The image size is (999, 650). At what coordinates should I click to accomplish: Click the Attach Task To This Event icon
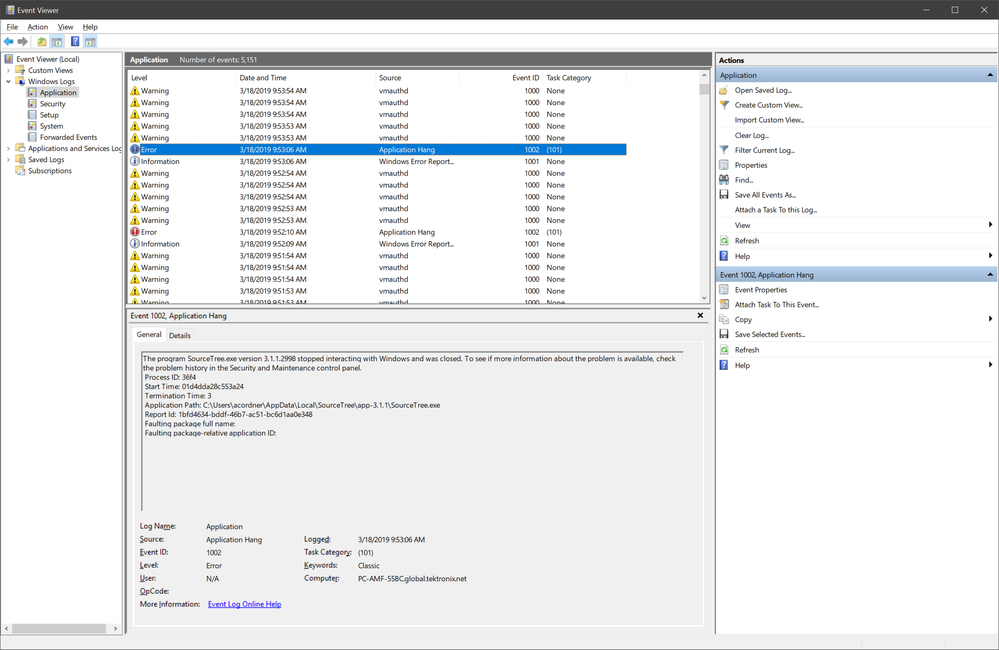pos(724,305)
